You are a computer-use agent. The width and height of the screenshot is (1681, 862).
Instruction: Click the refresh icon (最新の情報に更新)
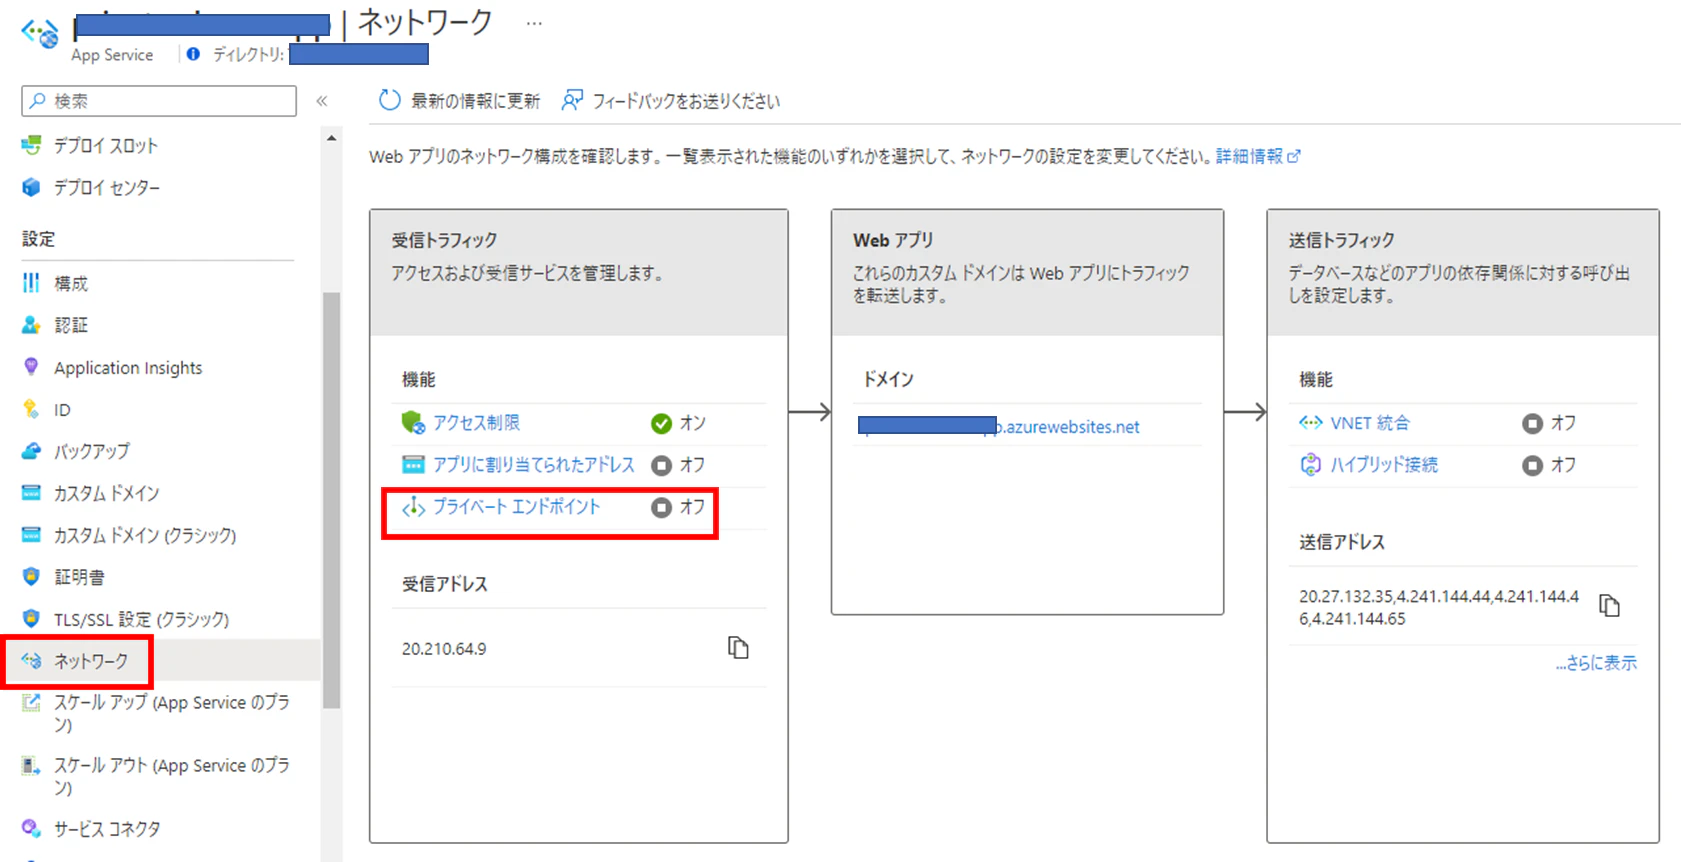[x=389, y=100]
